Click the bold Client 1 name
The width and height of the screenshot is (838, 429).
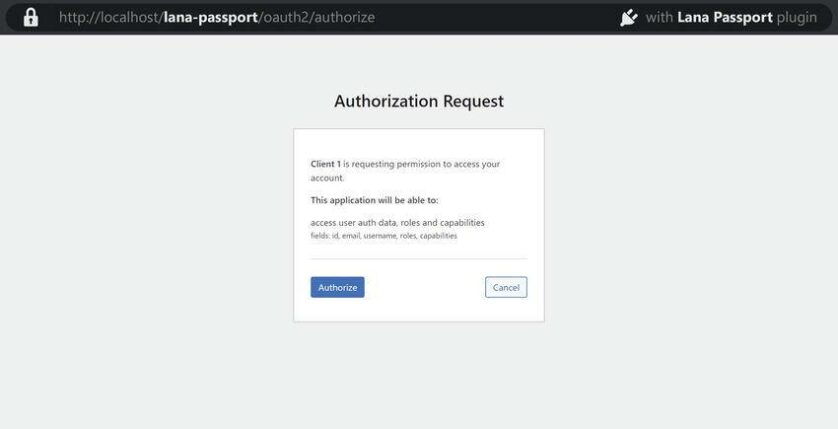[x=325, y=164]
